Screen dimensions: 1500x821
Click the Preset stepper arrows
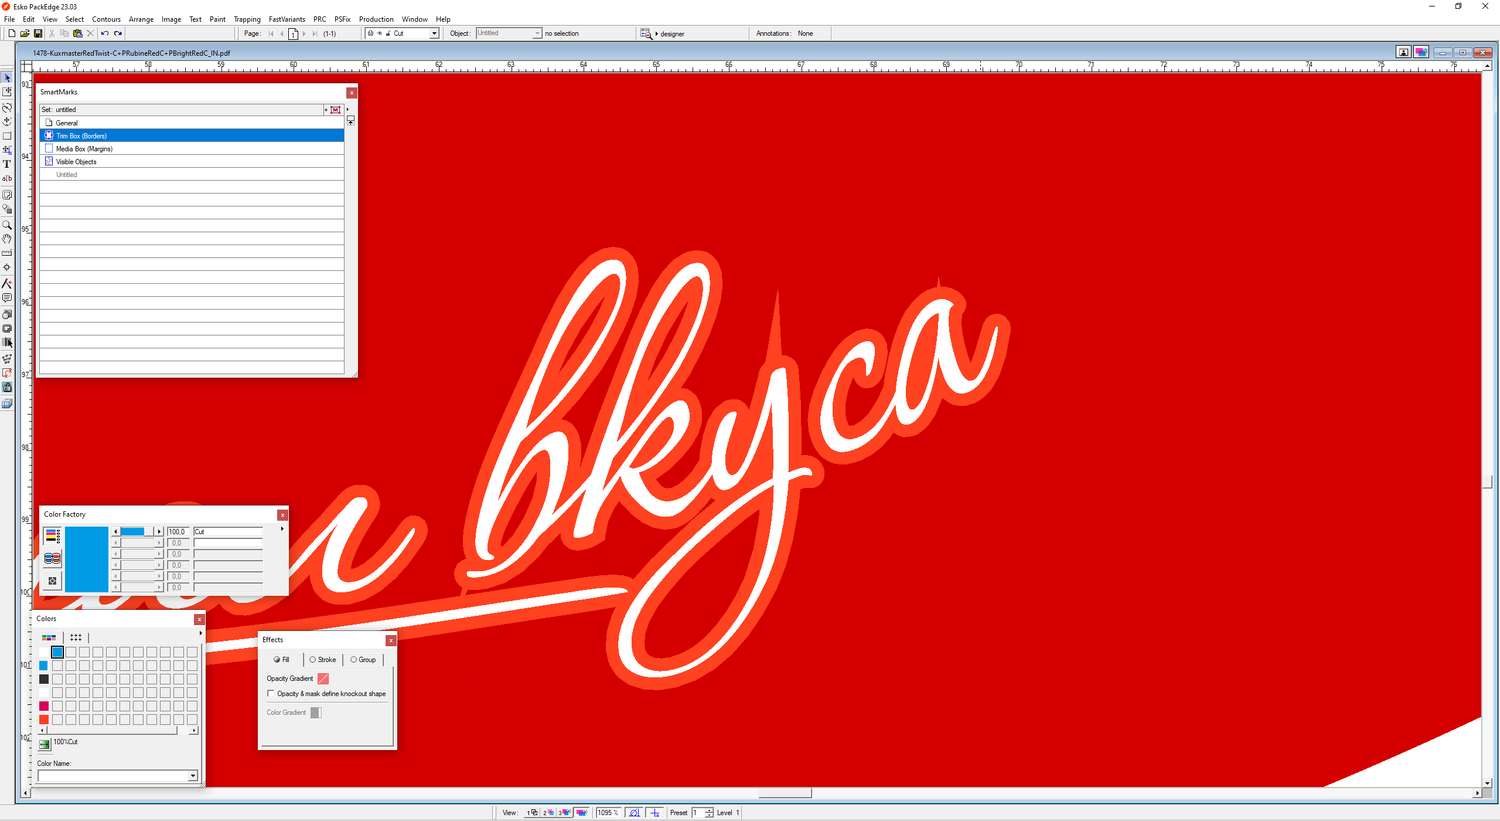(709, 813)
